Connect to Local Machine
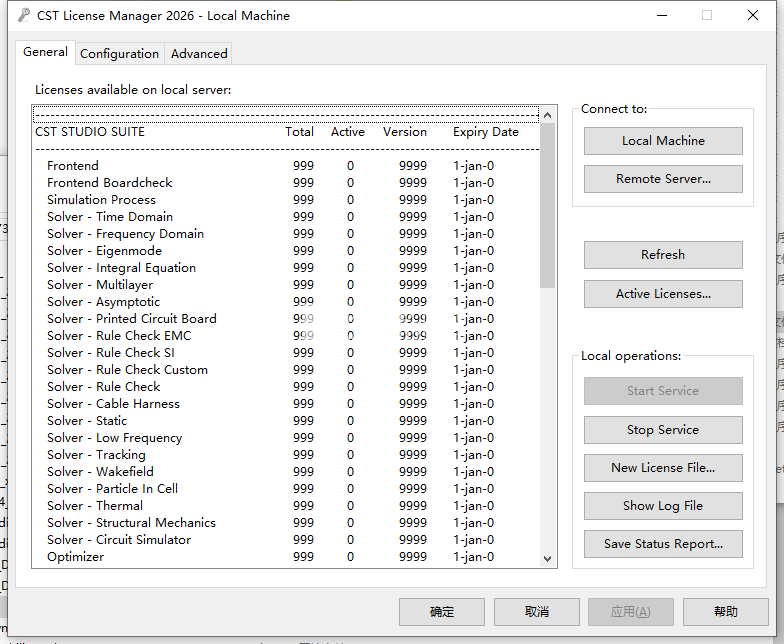Viewport: 784px width, 644px height. [x=663, y=141]
